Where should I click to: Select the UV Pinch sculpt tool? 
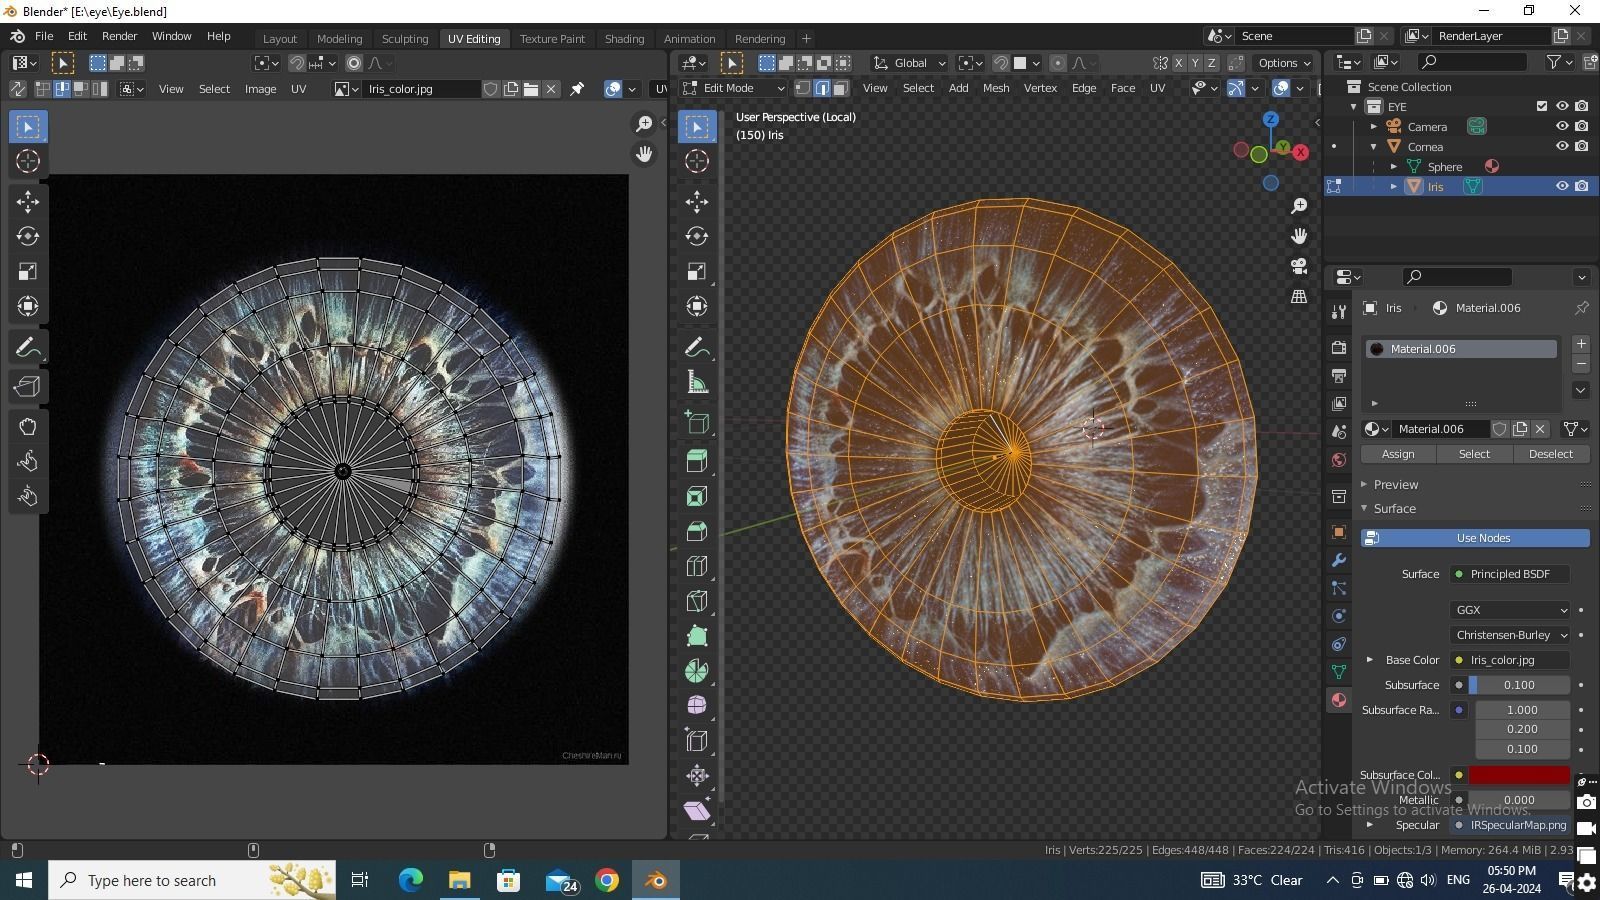coord(27,496)
